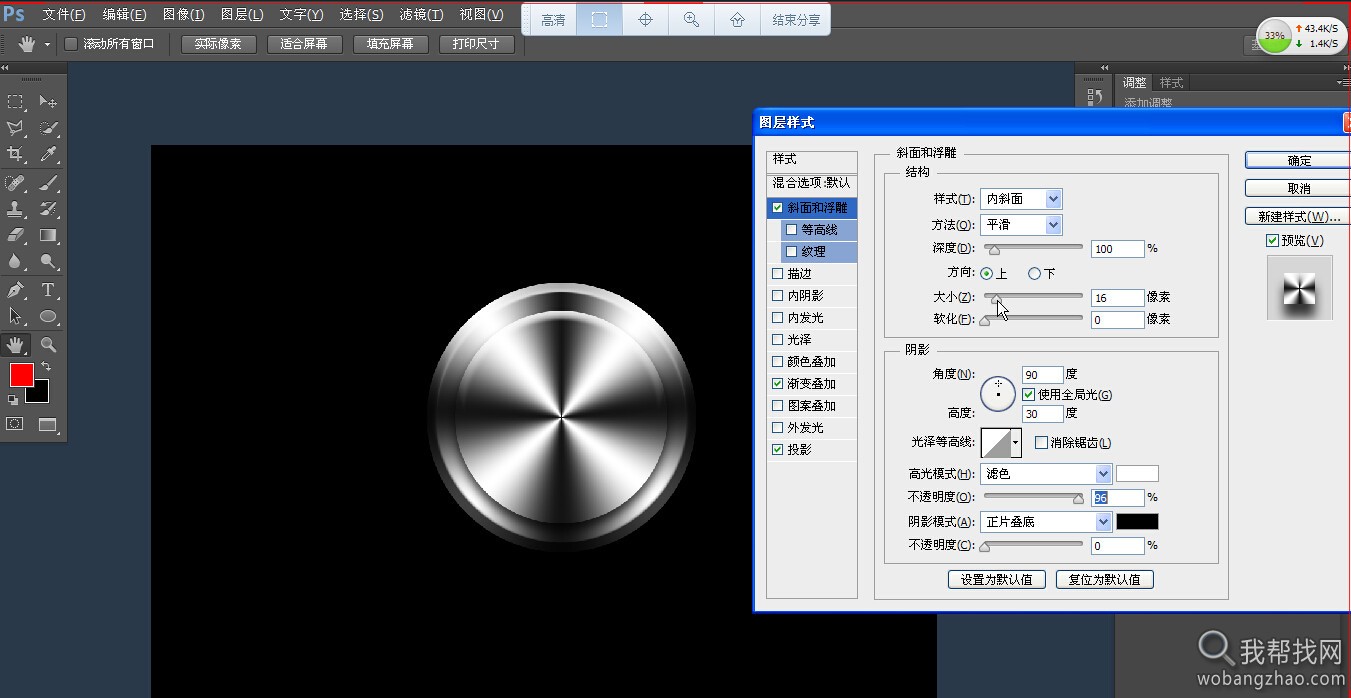Enable the Texture sub-option
Image resolution: width=1351 pixels, height=698 pixels.
(x=792, y=252)
